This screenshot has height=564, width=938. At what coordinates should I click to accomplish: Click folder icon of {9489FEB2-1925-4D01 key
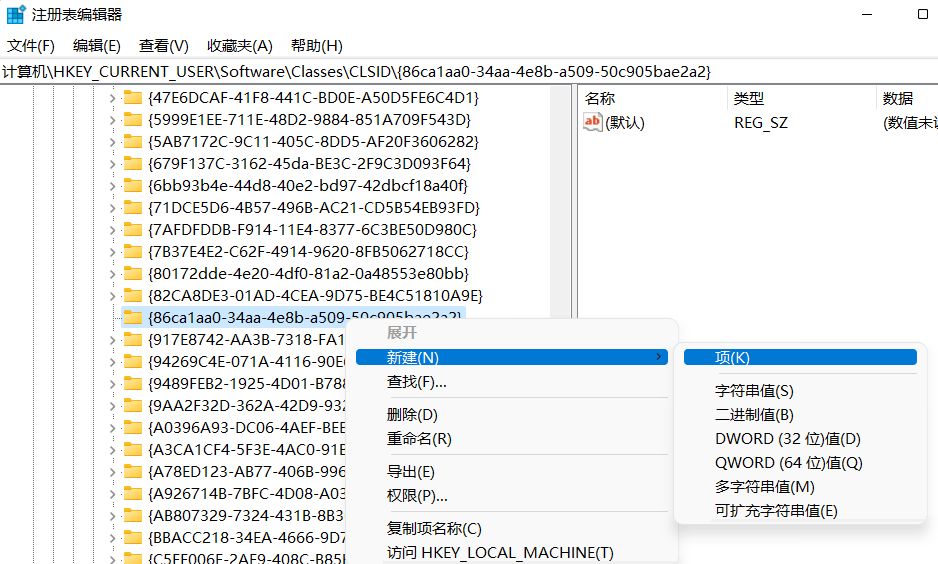click(132, 383)
